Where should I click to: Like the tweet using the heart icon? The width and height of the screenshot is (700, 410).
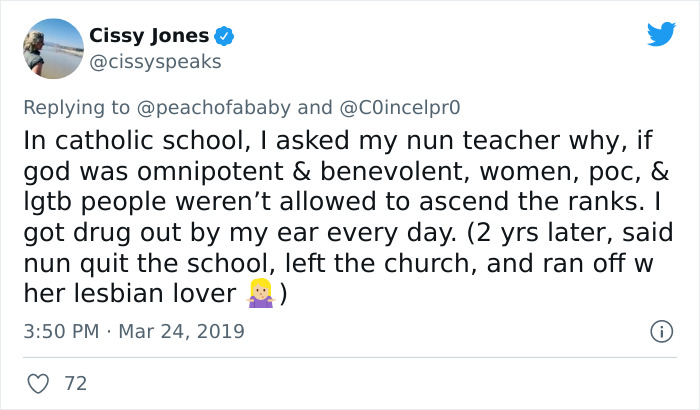point(39,383)
